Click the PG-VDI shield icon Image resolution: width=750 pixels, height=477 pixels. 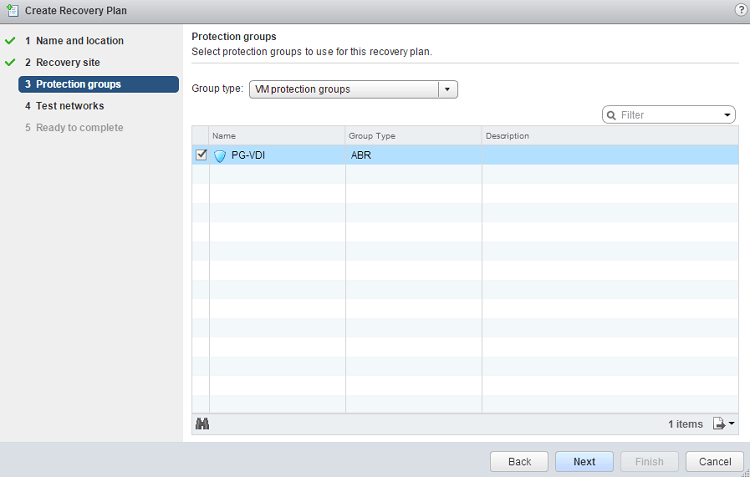pyautogui.click(x=220, y=155)
